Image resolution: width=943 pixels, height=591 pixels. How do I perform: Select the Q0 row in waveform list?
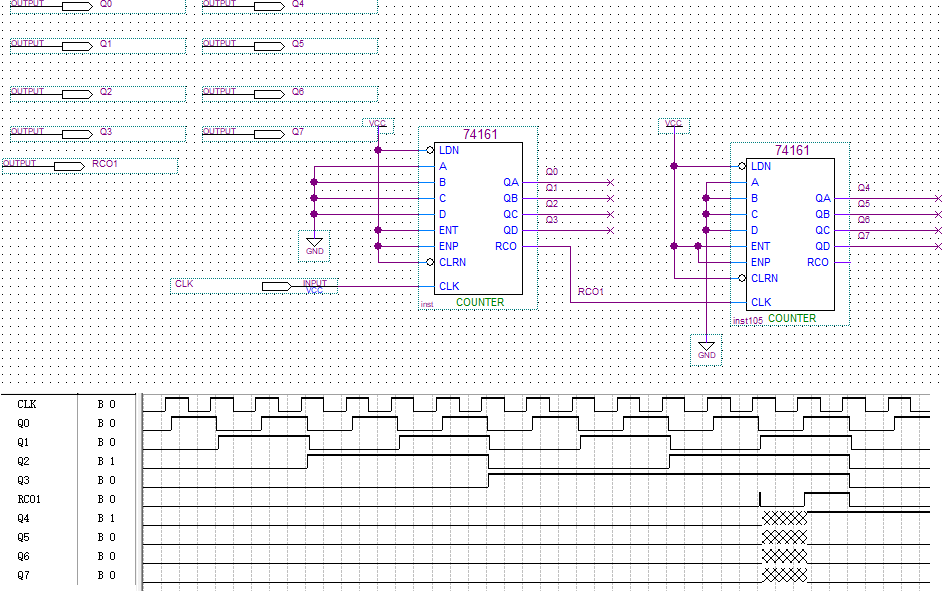[x=70, y=423]
